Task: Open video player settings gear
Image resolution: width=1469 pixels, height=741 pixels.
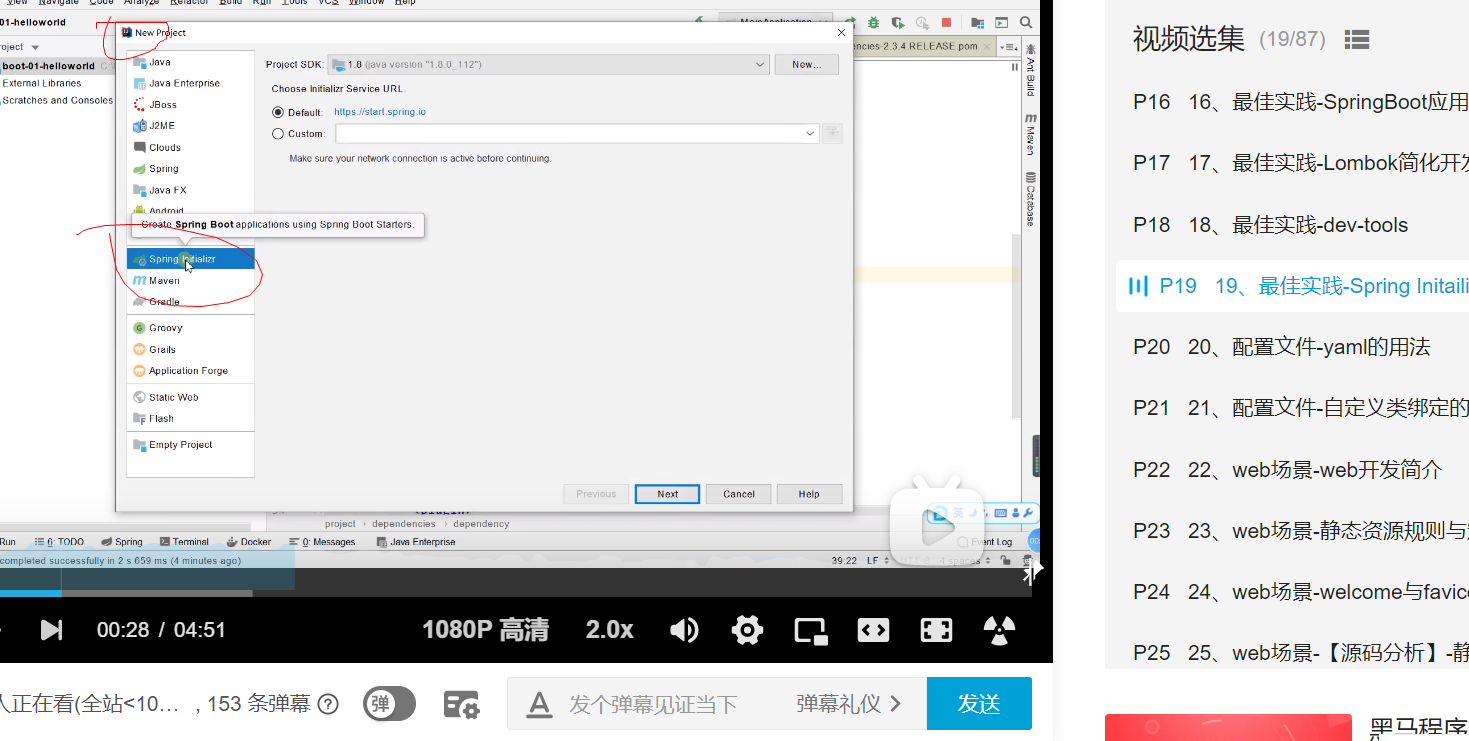Action: point(747,629)
